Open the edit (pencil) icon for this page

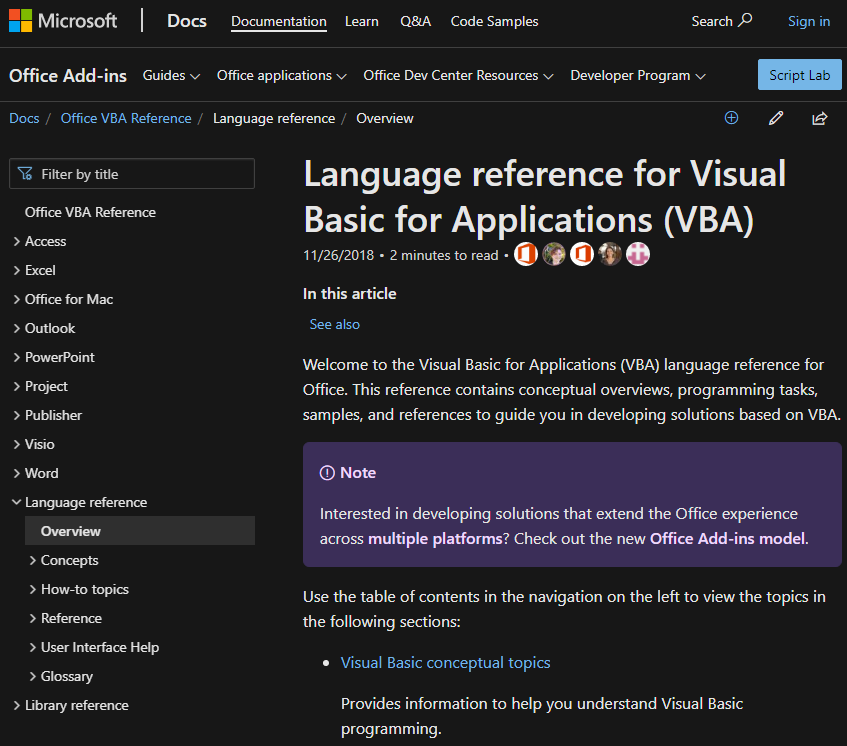[x=775, y=118]
